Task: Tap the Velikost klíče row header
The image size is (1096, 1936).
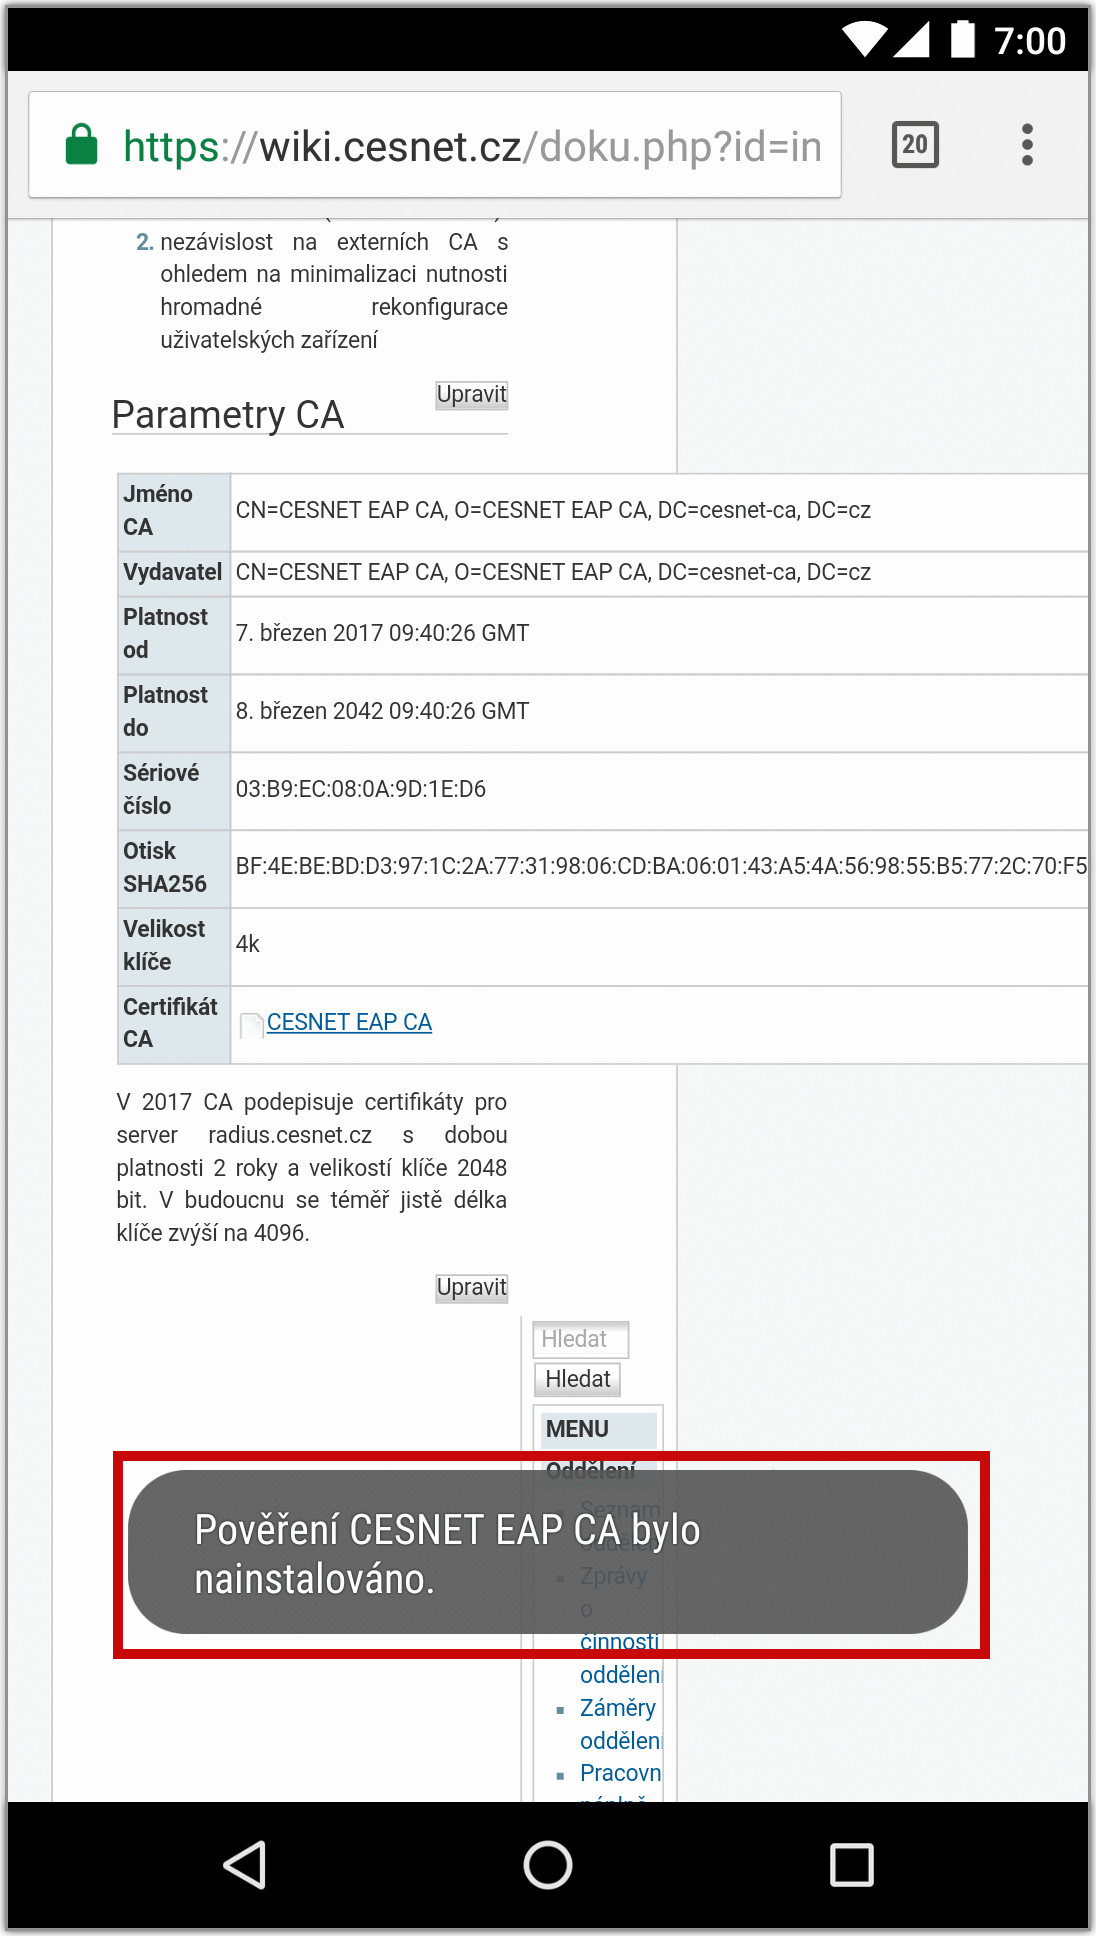Action: 174,945
